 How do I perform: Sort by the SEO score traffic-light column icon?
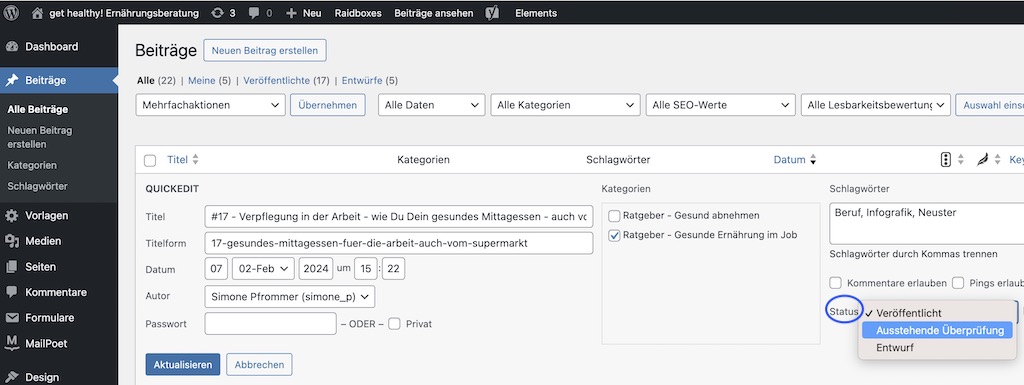945,159
